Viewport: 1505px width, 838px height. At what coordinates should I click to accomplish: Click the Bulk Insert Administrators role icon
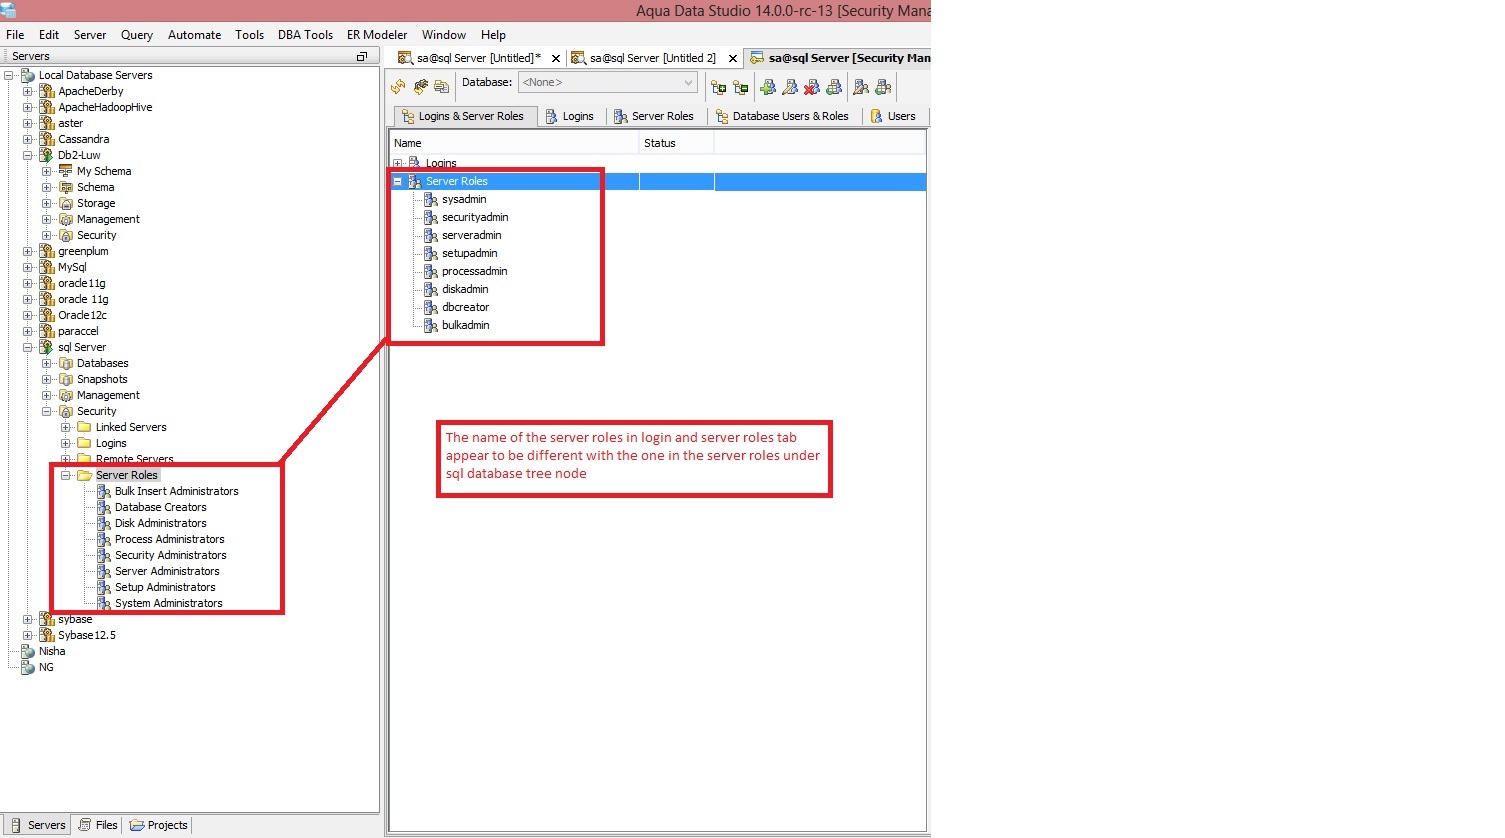[x=104, y=491]
